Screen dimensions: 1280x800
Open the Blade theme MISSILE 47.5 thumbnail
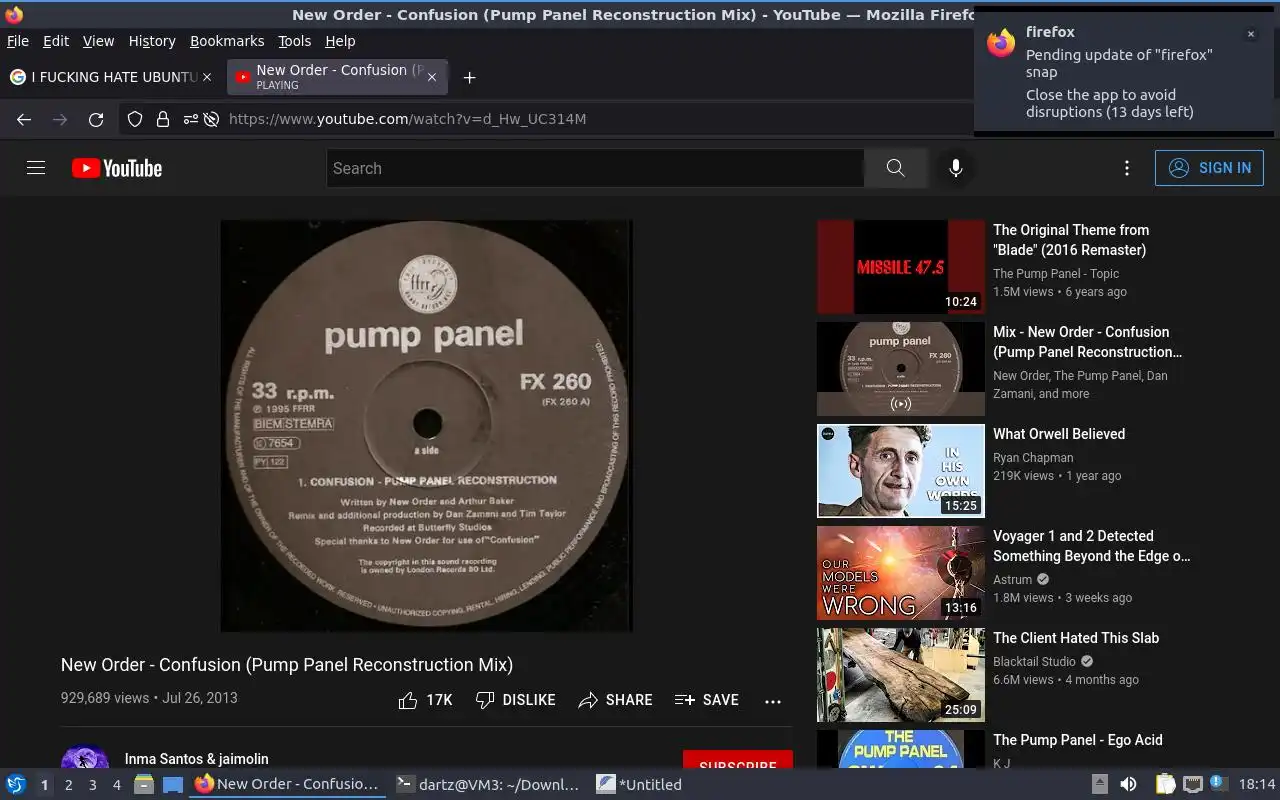(901, 267)
